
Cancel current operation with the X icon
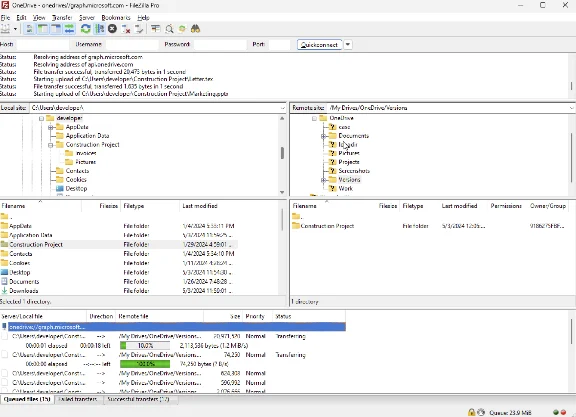pyautogui.click(x=112, y=29)
